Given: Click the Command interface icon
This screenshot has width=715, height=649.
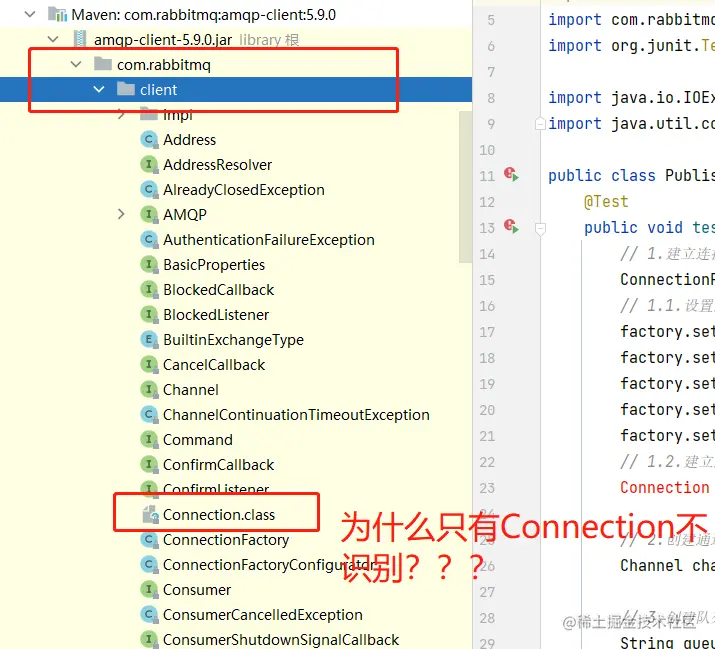Looking at the screenshot, I should click(149, 439).
